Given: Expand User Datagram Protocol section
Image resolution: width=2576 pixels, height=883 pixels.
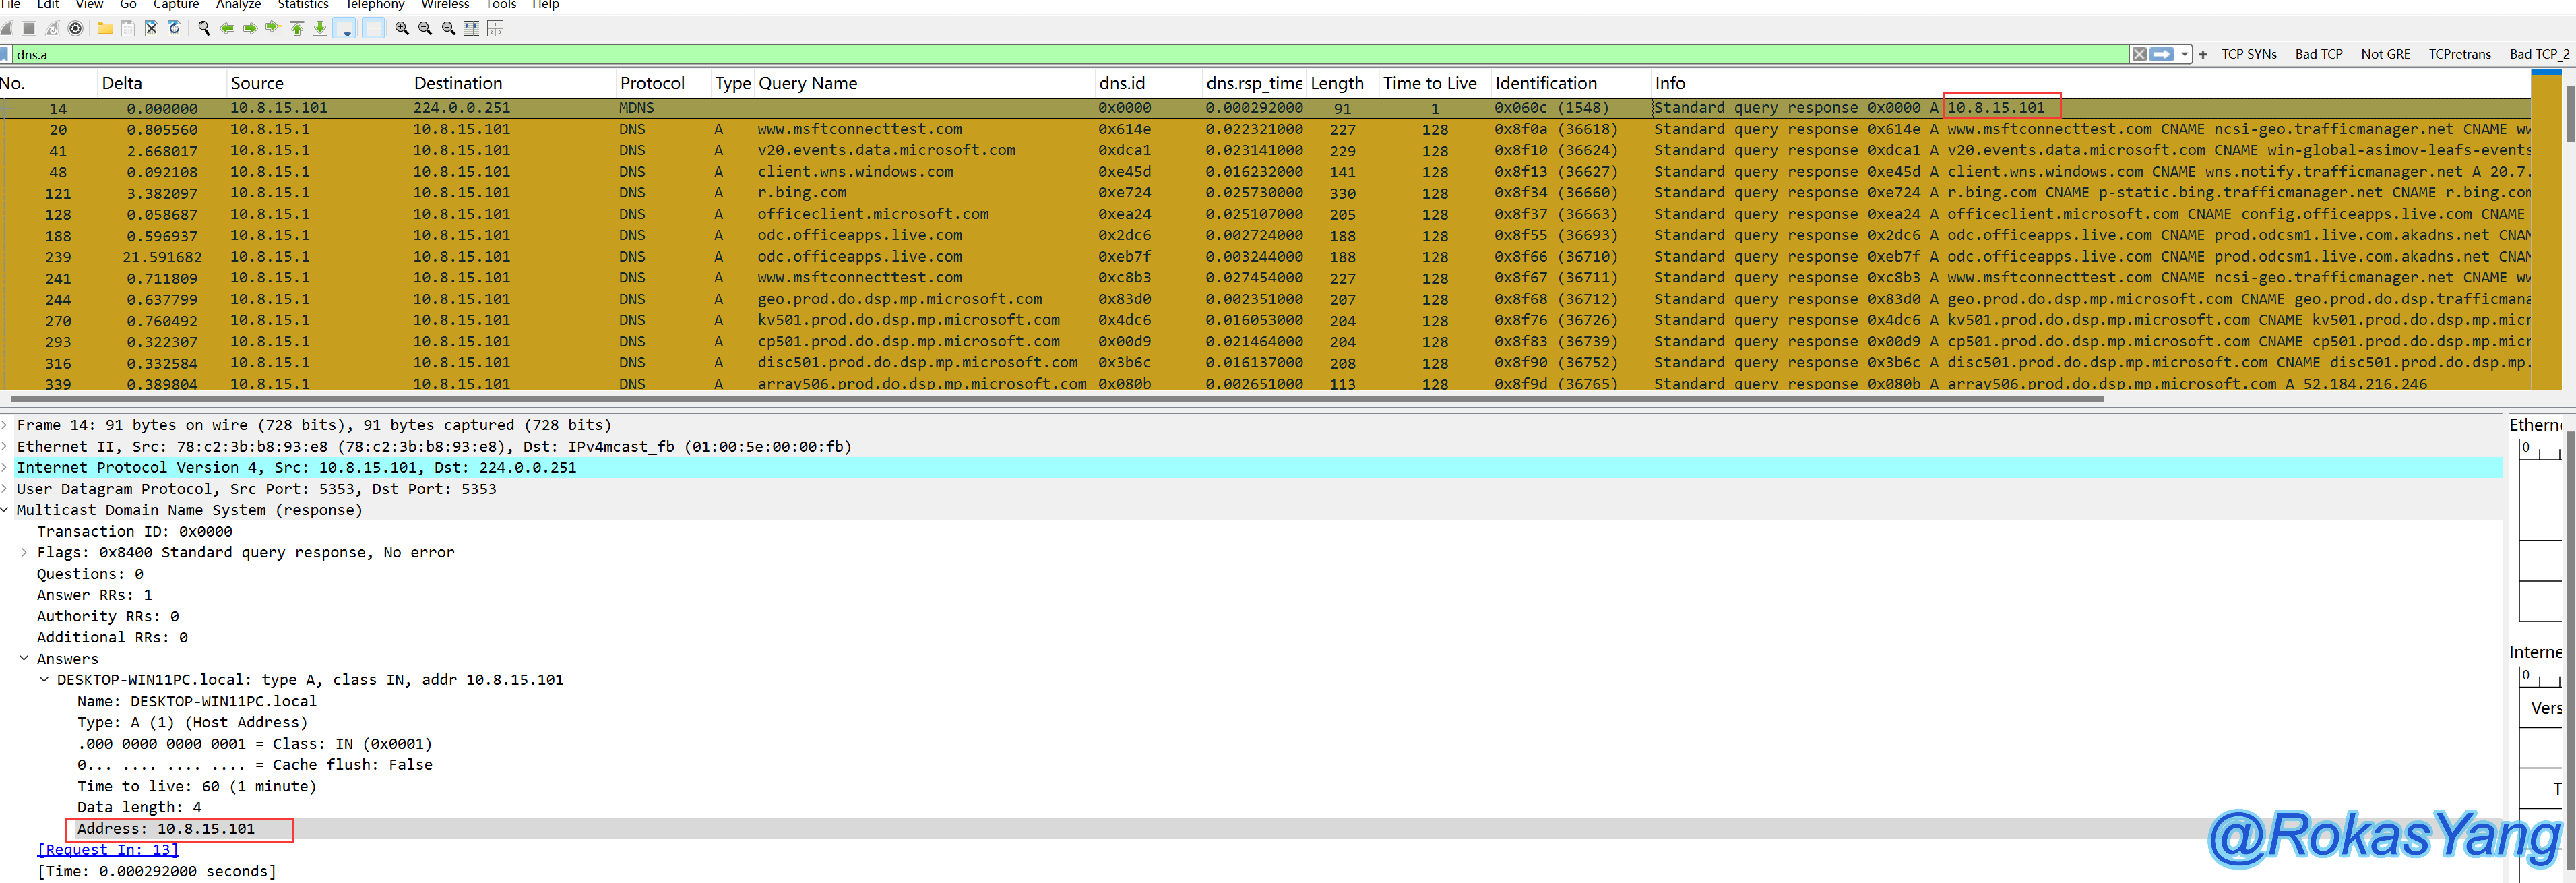Looking at the screenshot, I should point(5,488).
